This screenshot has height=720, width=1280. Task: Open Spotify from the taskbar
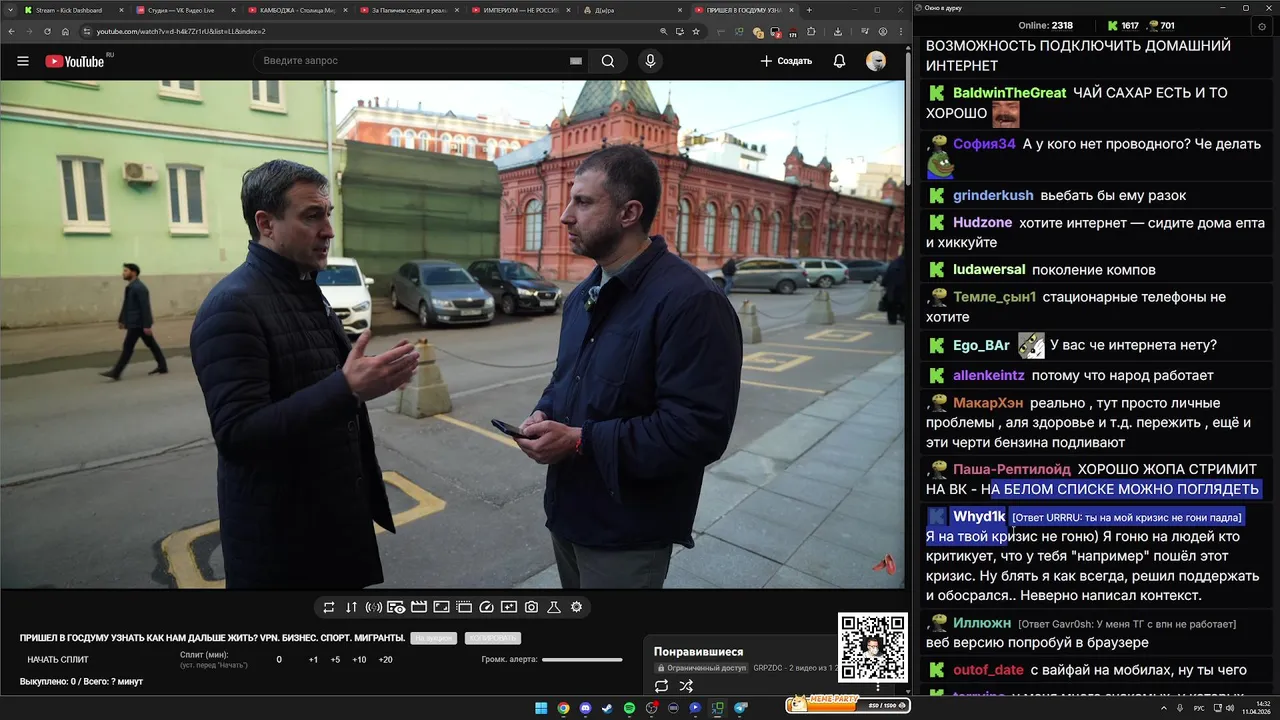pos(629,708)
